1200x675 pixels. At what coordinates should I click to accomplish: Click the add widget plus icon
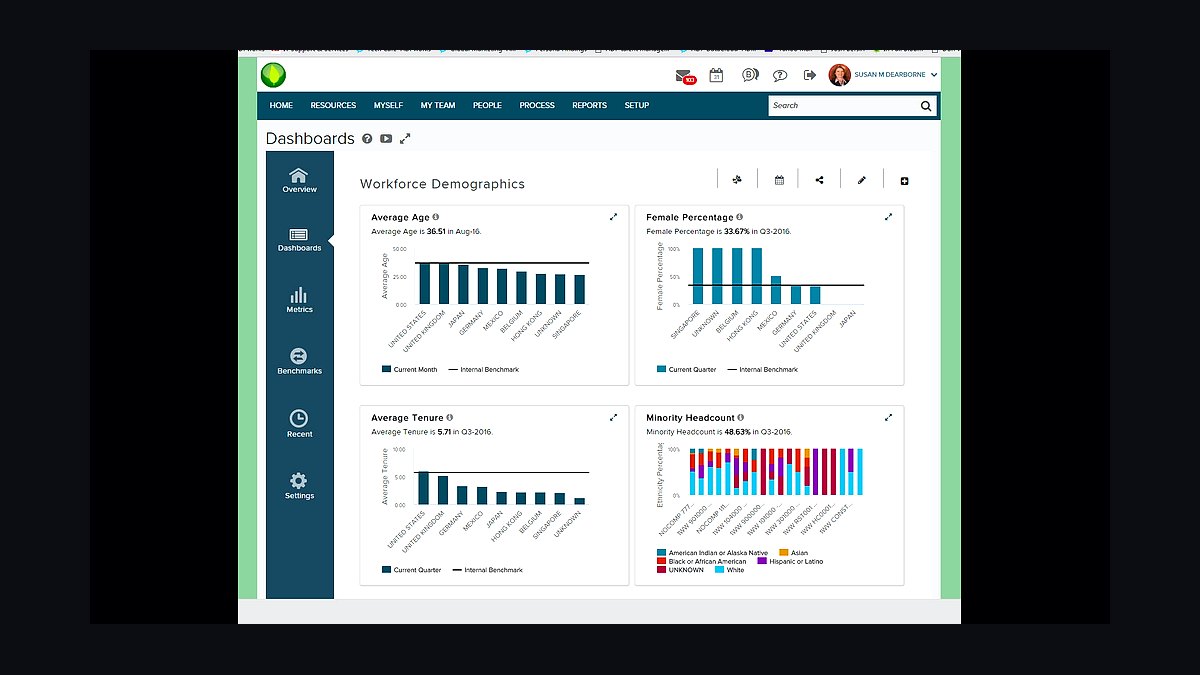point(904,181)
